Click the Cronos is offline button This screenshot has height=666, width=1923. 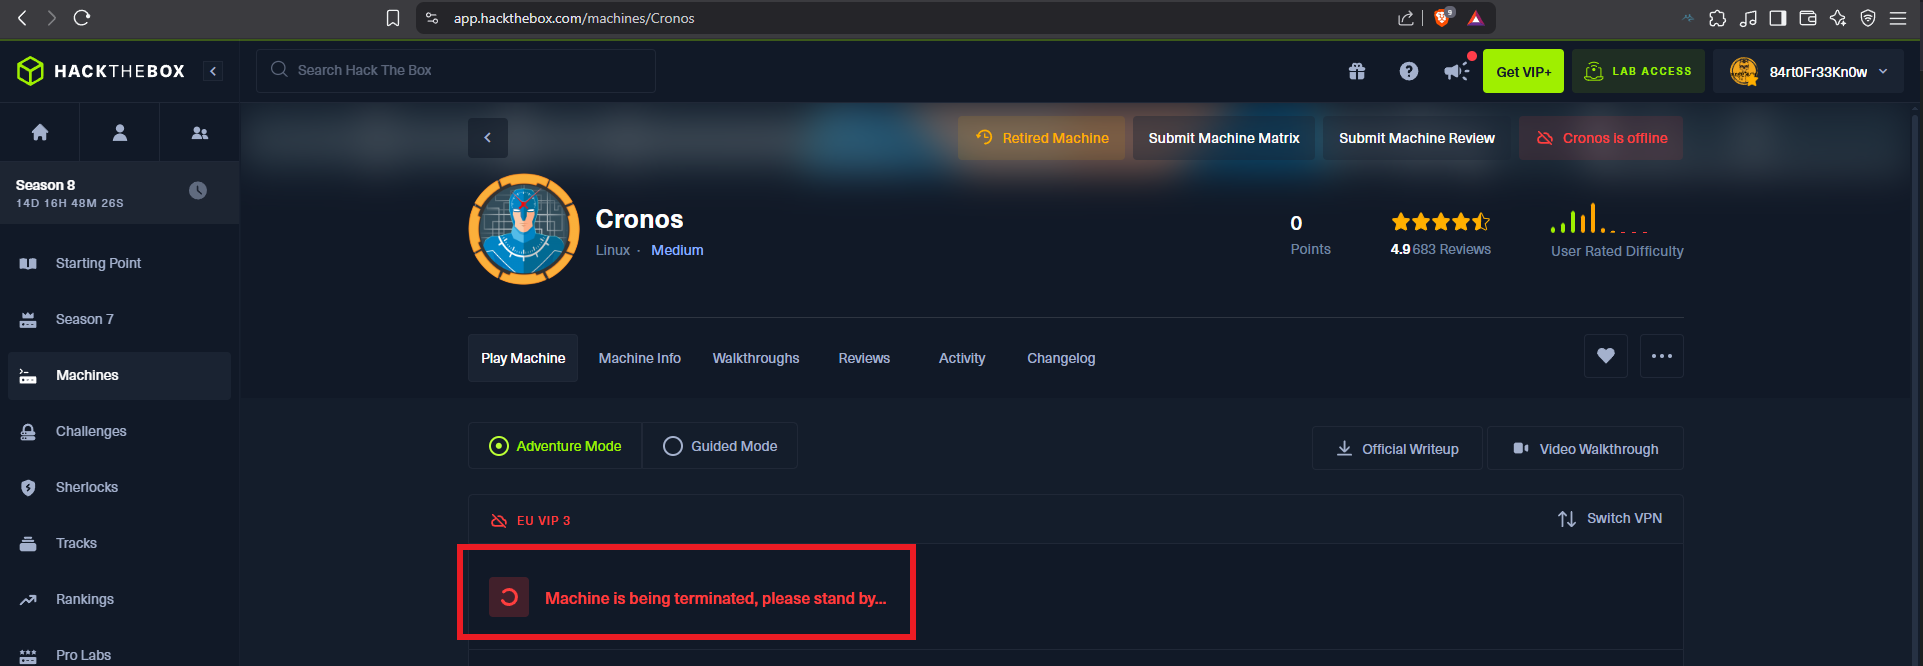[x=1601, y=138]
